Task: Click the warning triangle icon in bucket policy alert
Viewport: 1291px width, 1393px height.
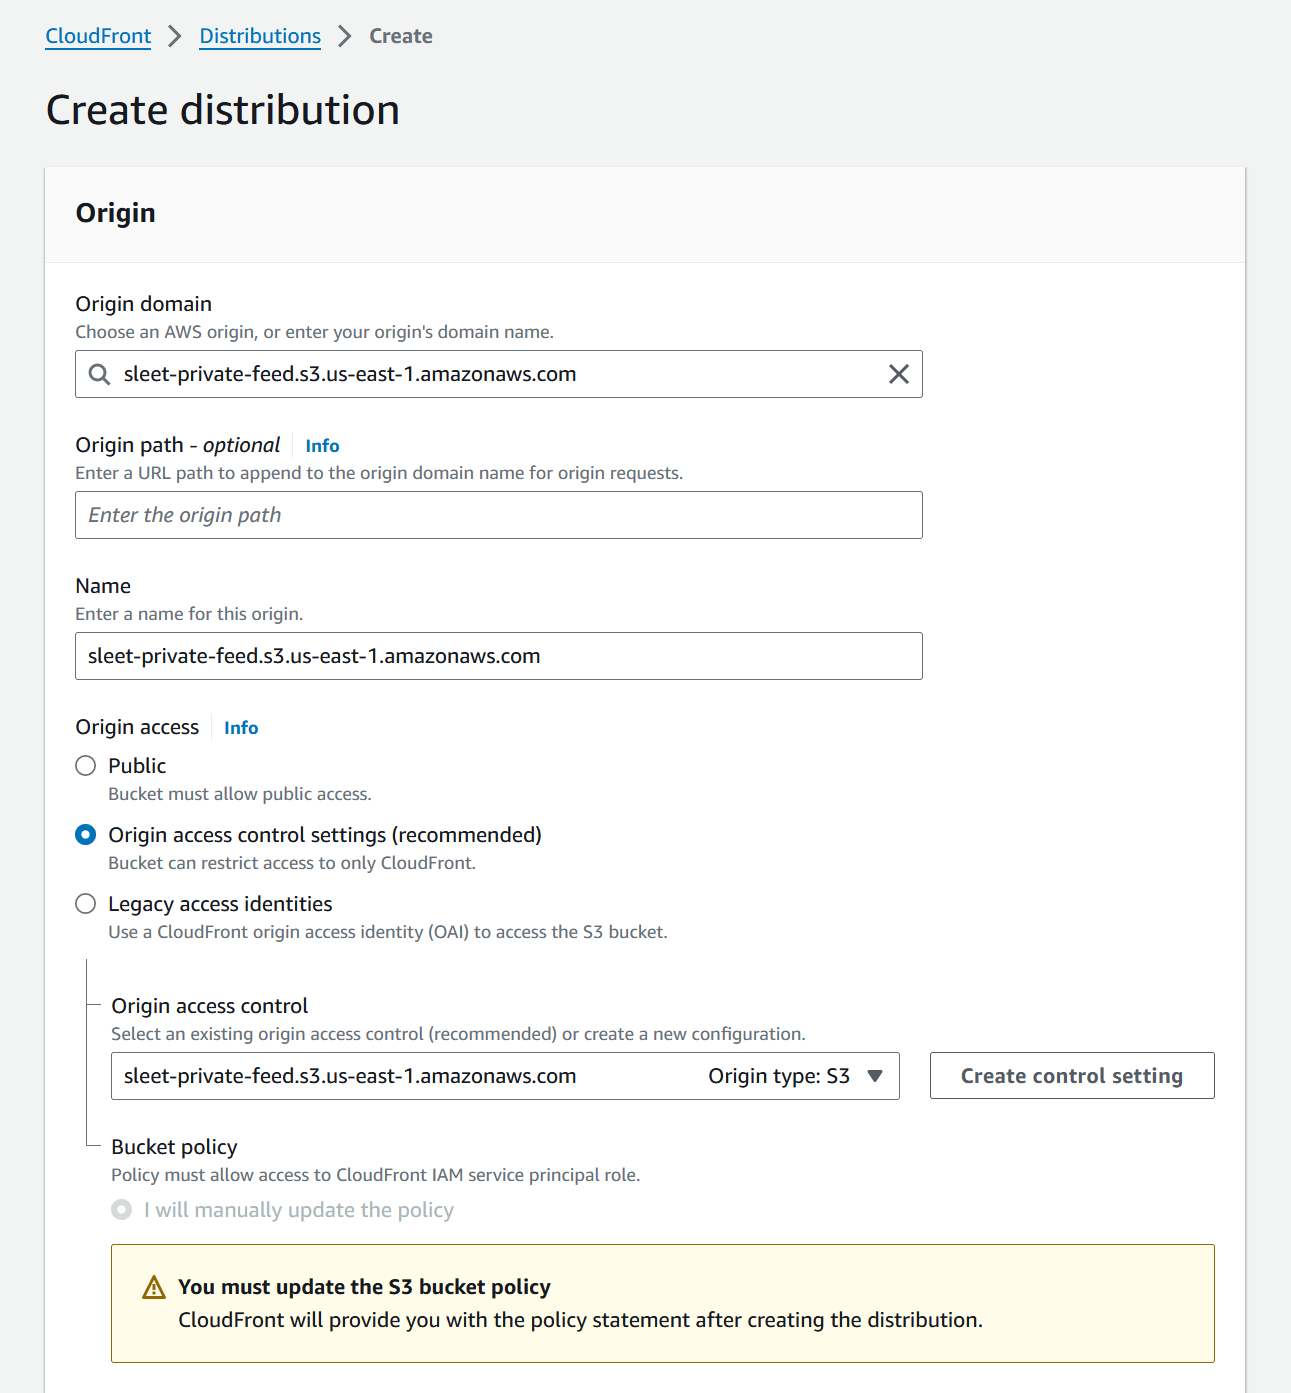Action: click(154, 1287)
